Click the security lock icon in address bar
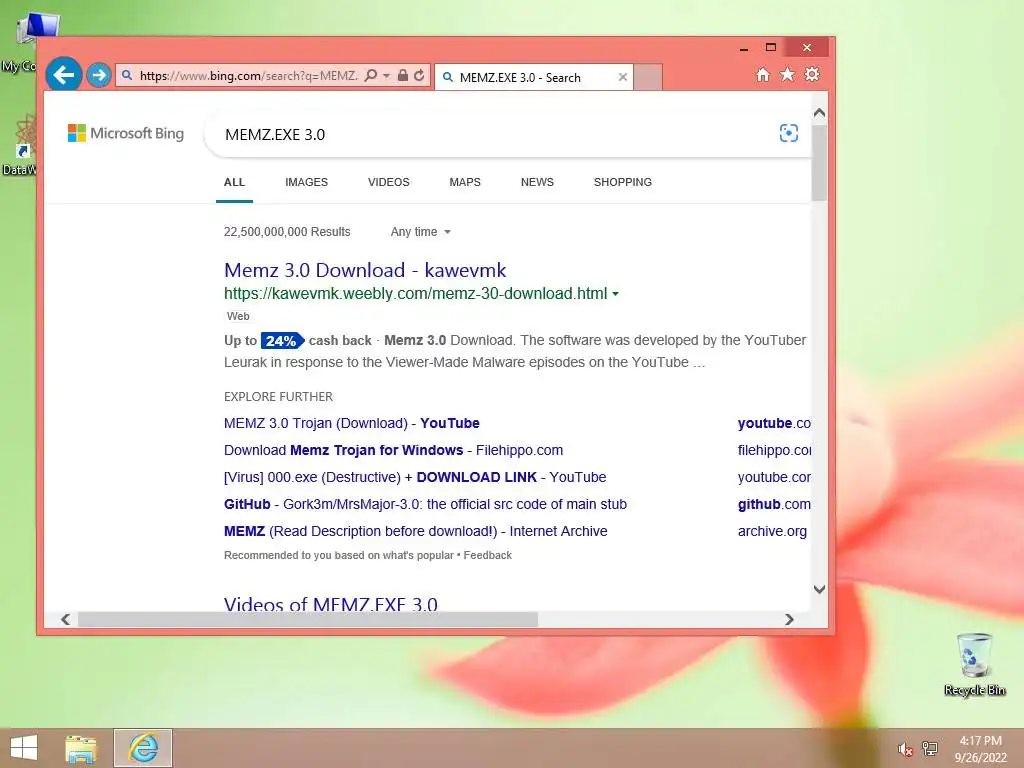This screenshot has width=1024, height=768. pyautogui.click(x=403, y=75)
